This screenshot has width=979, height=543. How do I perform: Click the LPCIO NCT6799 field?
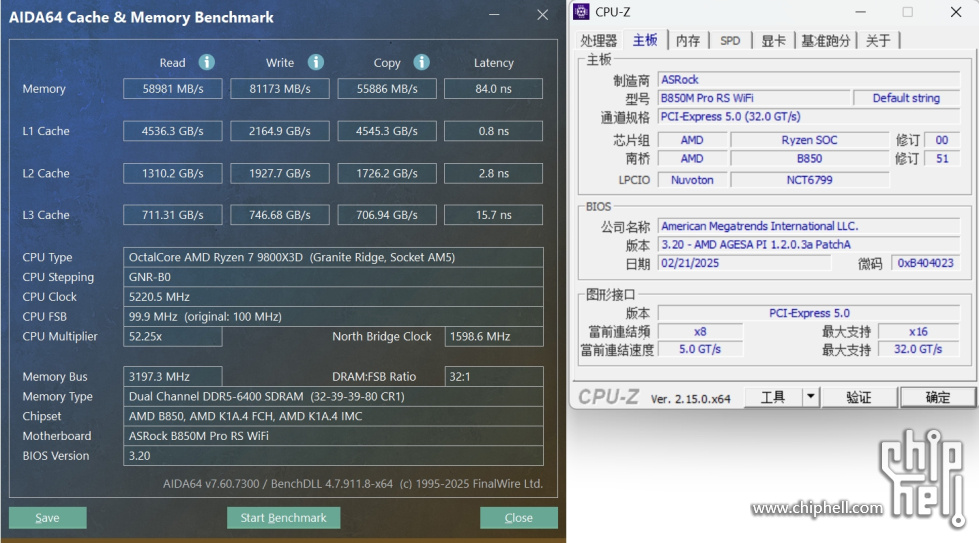coord(809,180)
